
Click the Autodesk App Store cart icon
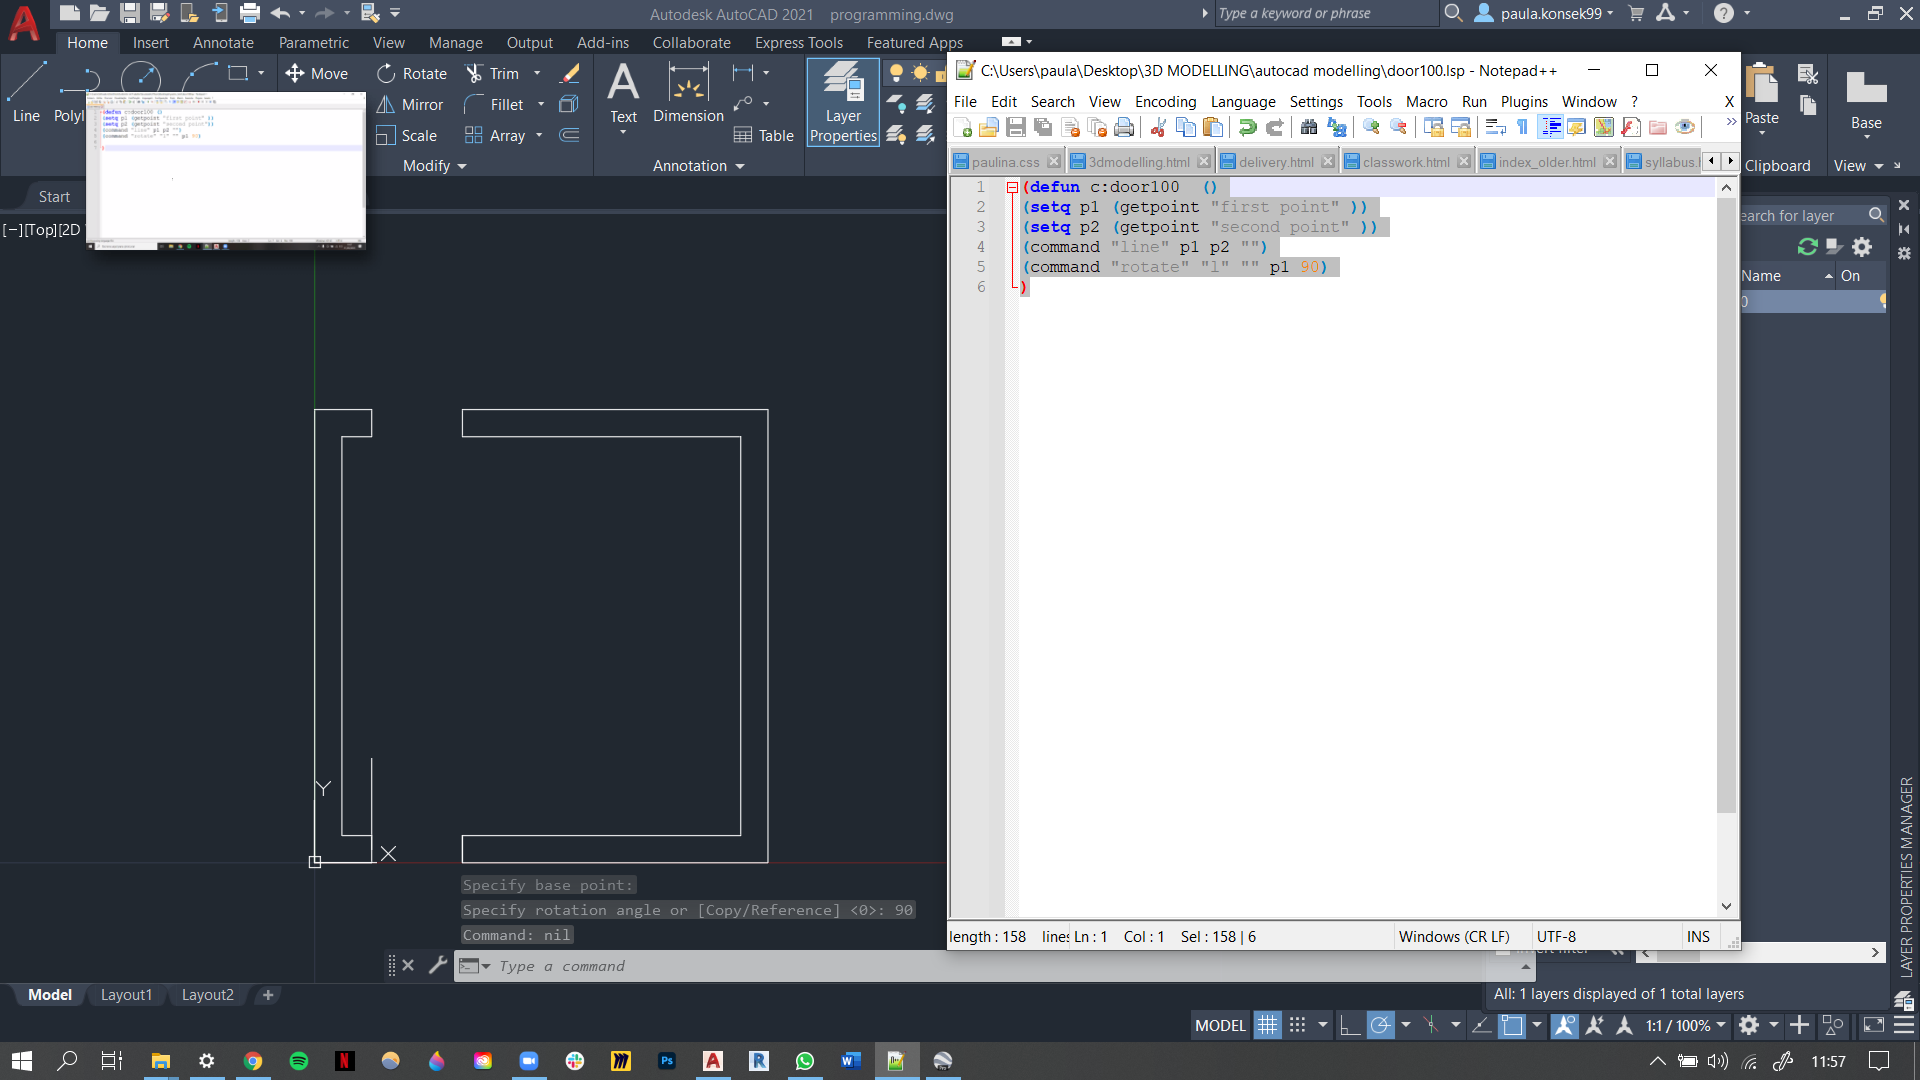coord(1636,14)
